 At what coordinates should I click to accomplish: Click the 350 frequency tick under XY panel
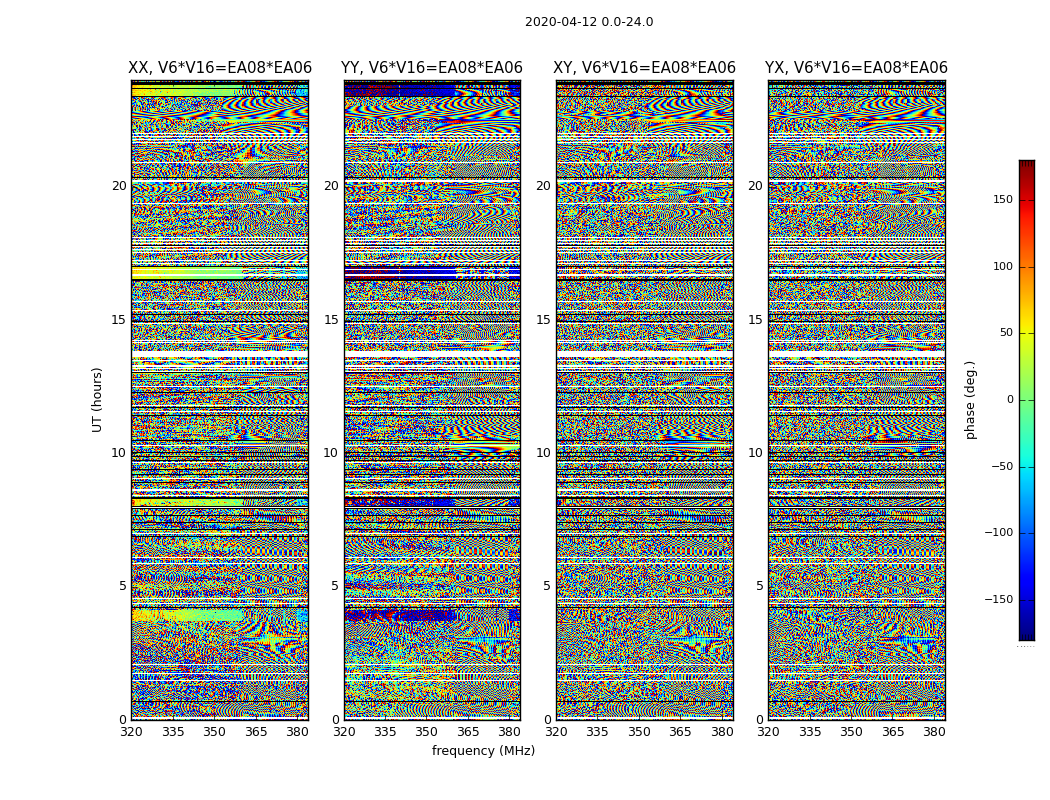(x=639, y=732)
